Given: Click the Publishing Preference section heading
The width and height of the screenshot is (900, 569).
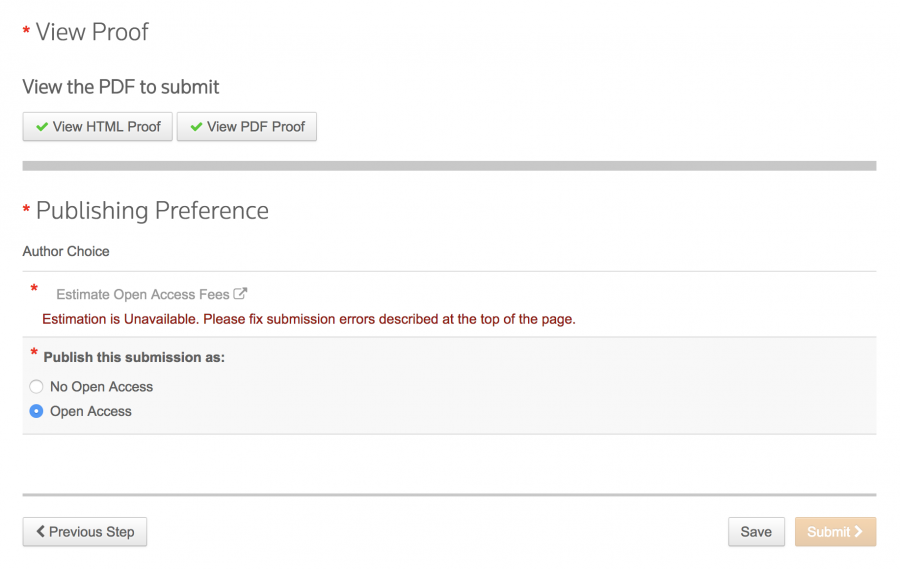Looking at the screenshot, I should click(x=152, y=211).
